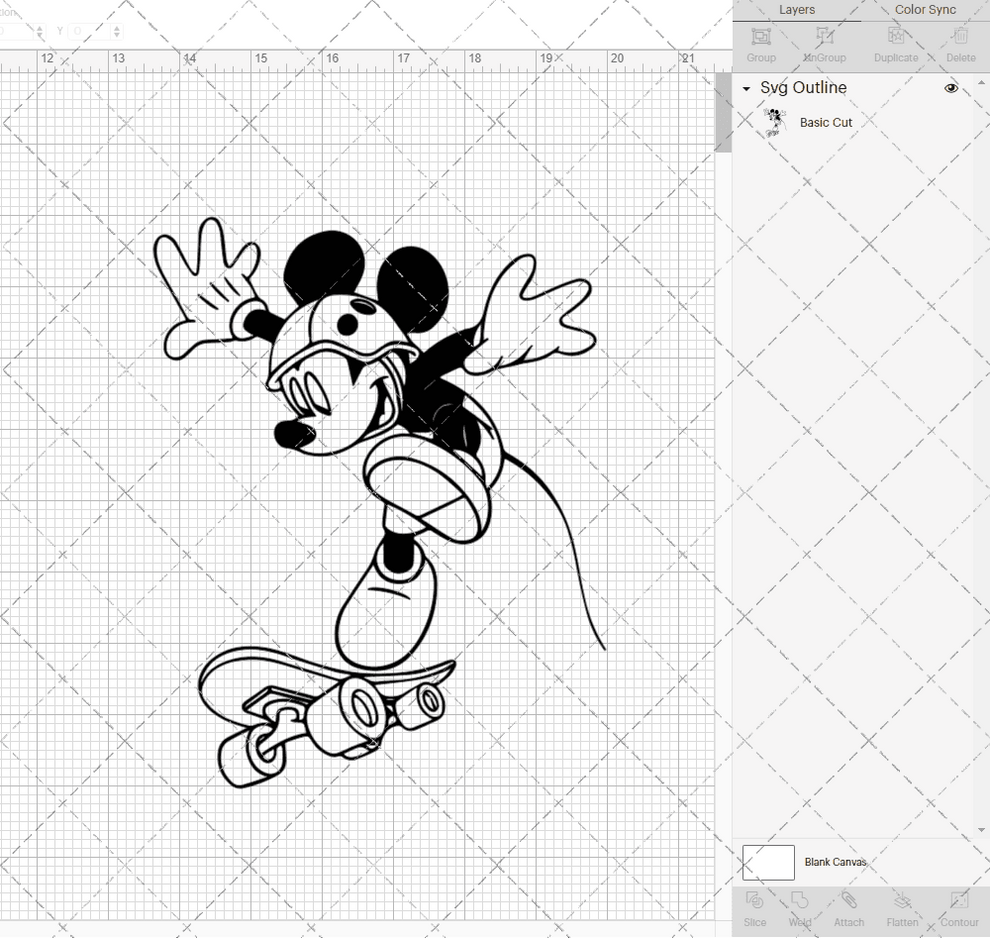Switch to the Color Sync tab
990x938 pixels.
click(x=925, y=10)
